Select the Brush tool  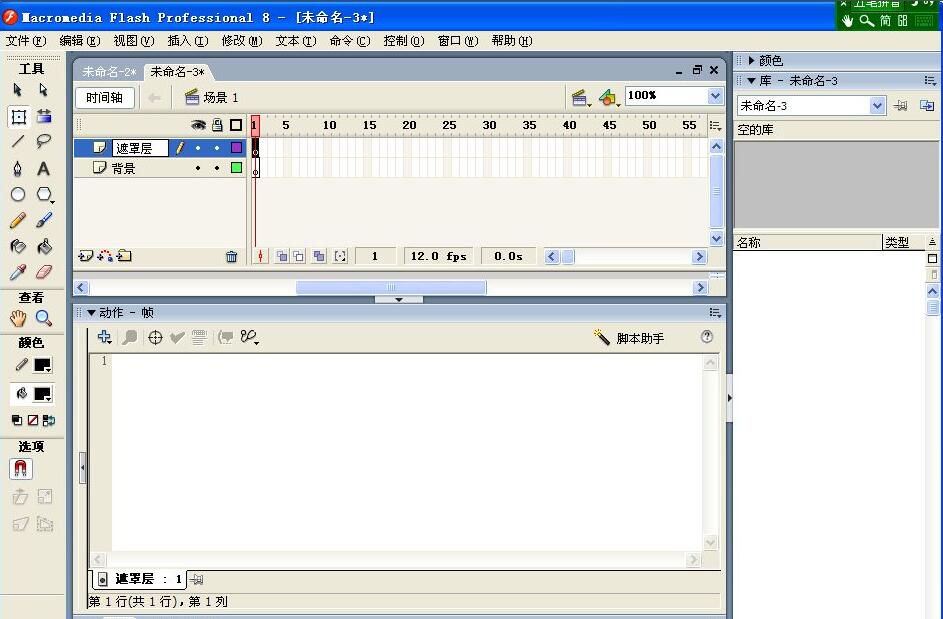coord(44,220)
